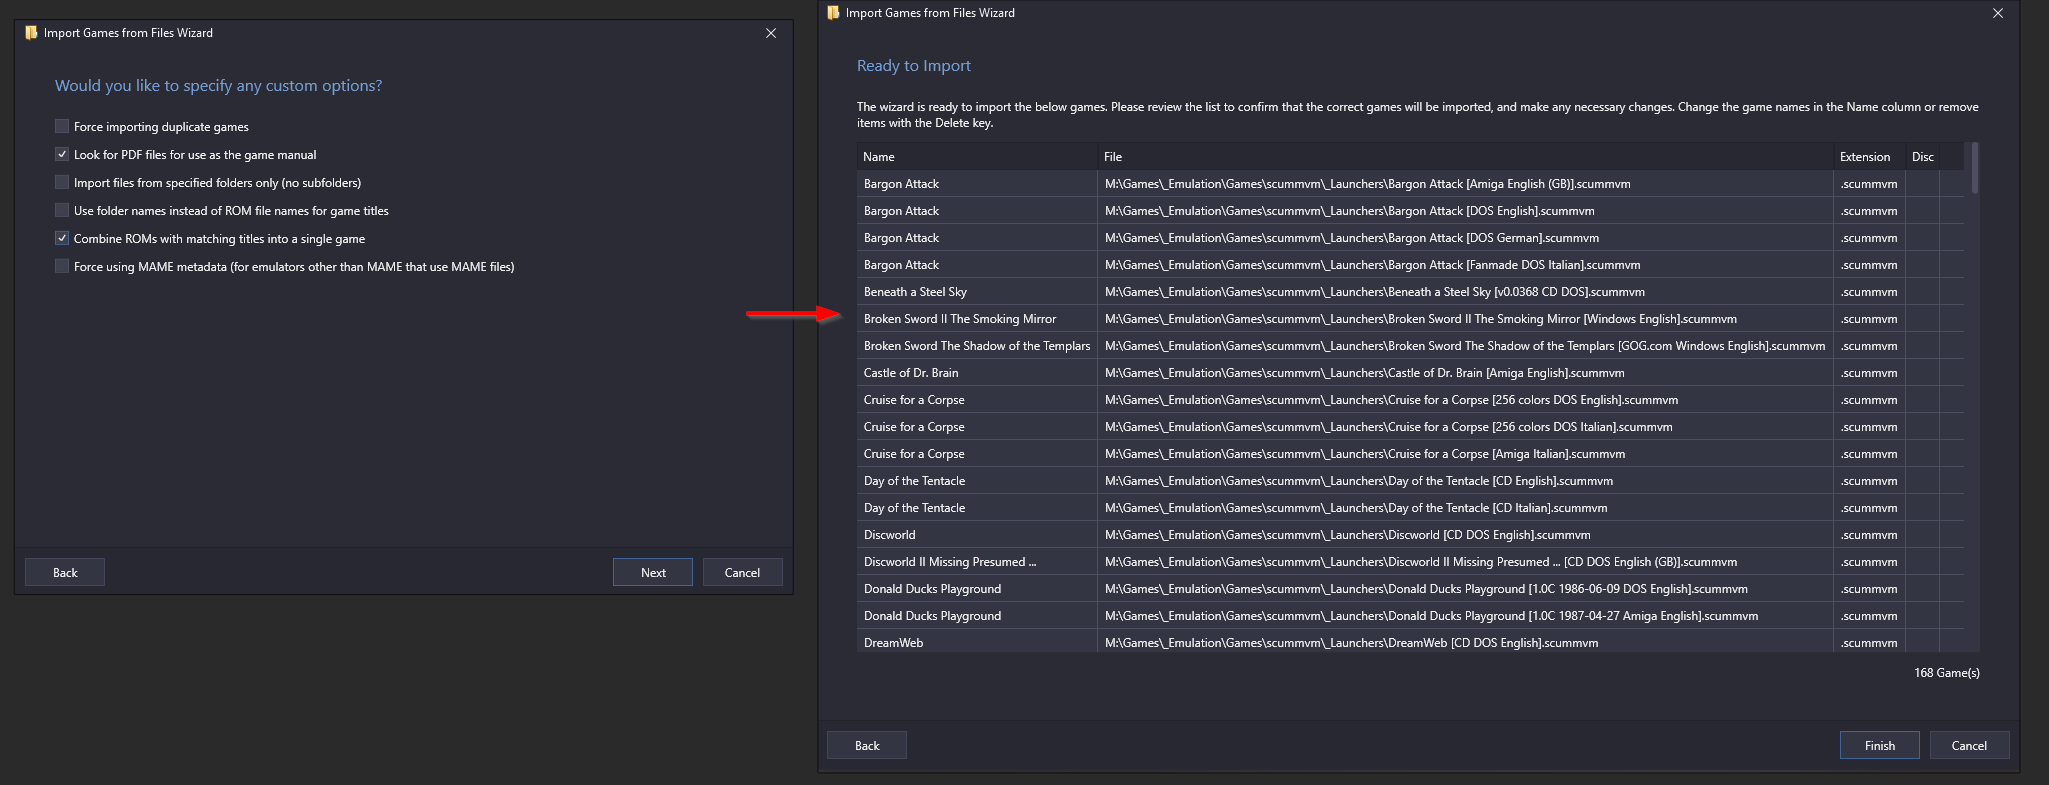The width and height of the screenshot is (2049, 785).
Task: Click file path of Broken Sword II row
Action: pyautogui.click(x=1465, y=319)
